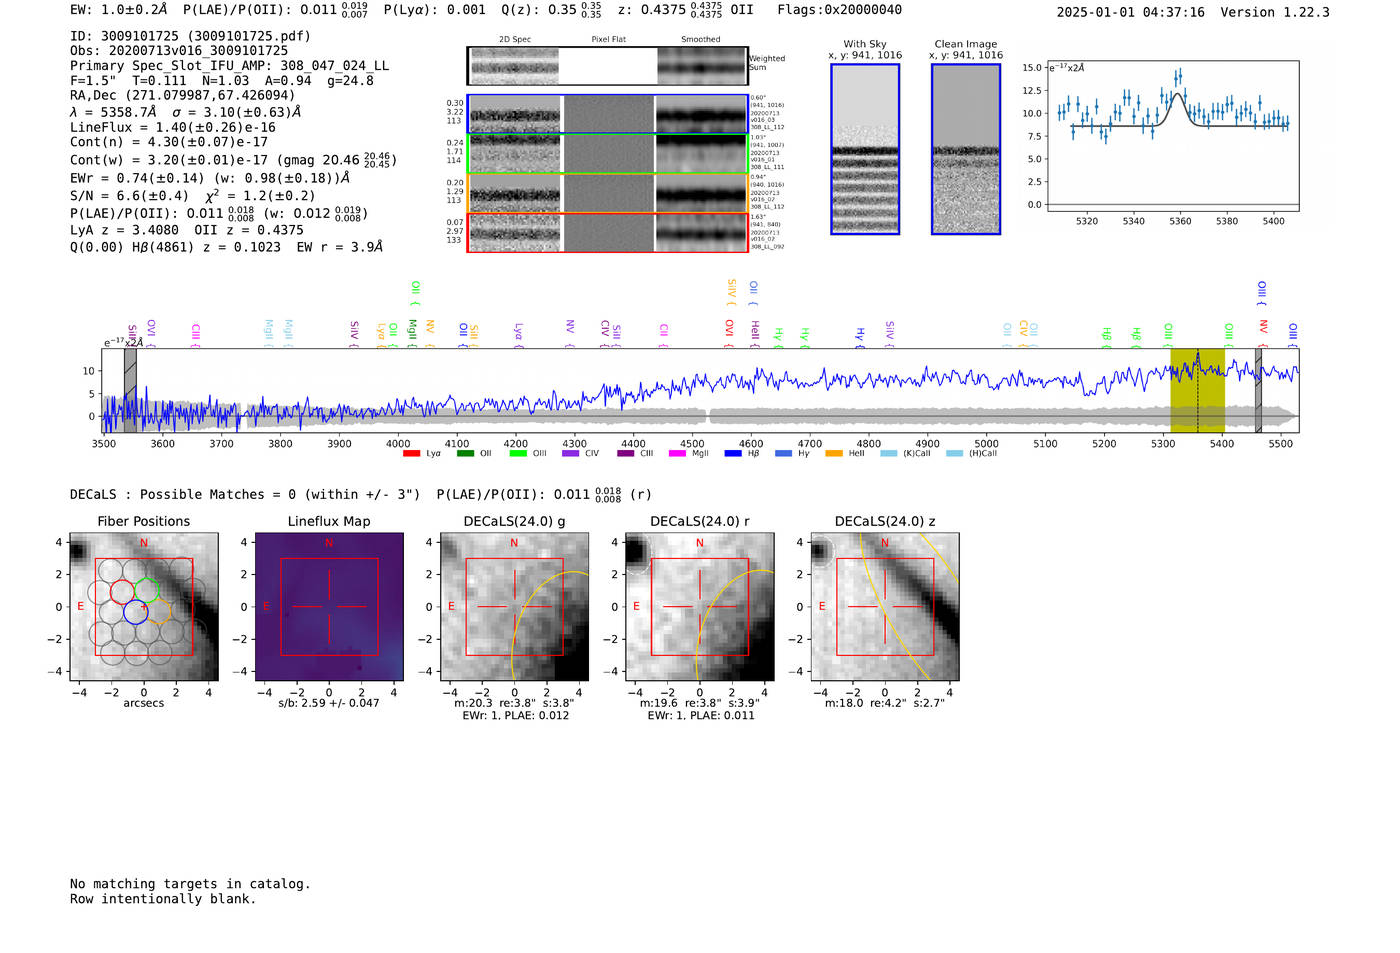
Task: Select the (H)CaII legend swatch
Action: [x=954, y=454]
